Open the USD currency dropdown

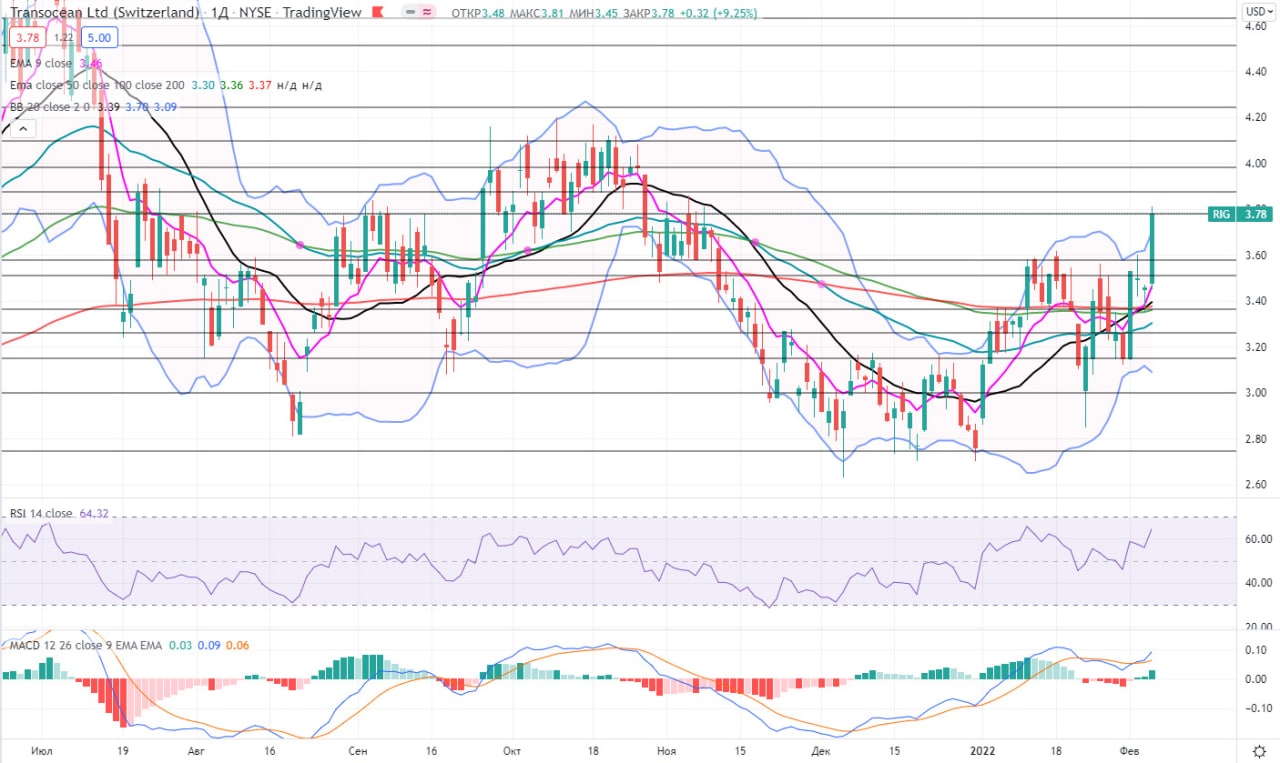click(x=1258, y=12)
